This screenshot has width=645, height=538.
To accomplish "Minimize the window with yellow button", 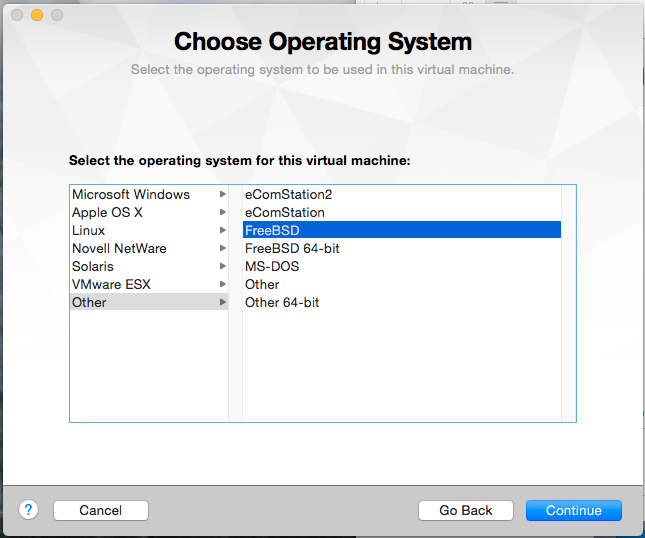I will point(37,15).
